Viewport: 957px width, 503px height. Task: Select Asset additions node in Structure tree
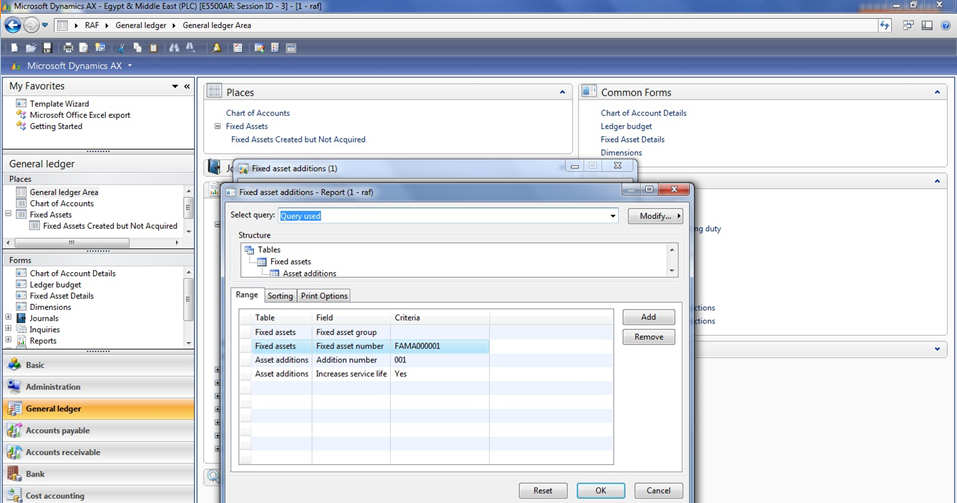click(309, 273)
